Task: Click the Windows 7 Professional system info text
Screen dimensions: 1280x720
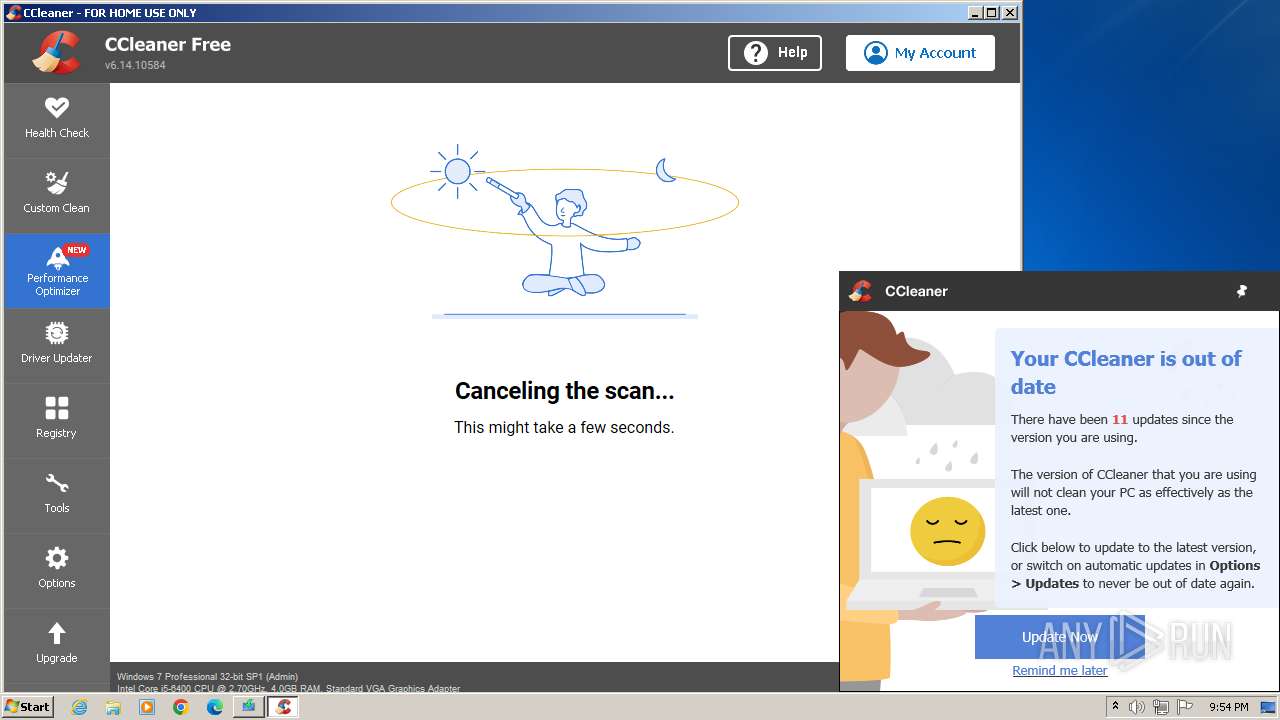Action: pos(207,677)
